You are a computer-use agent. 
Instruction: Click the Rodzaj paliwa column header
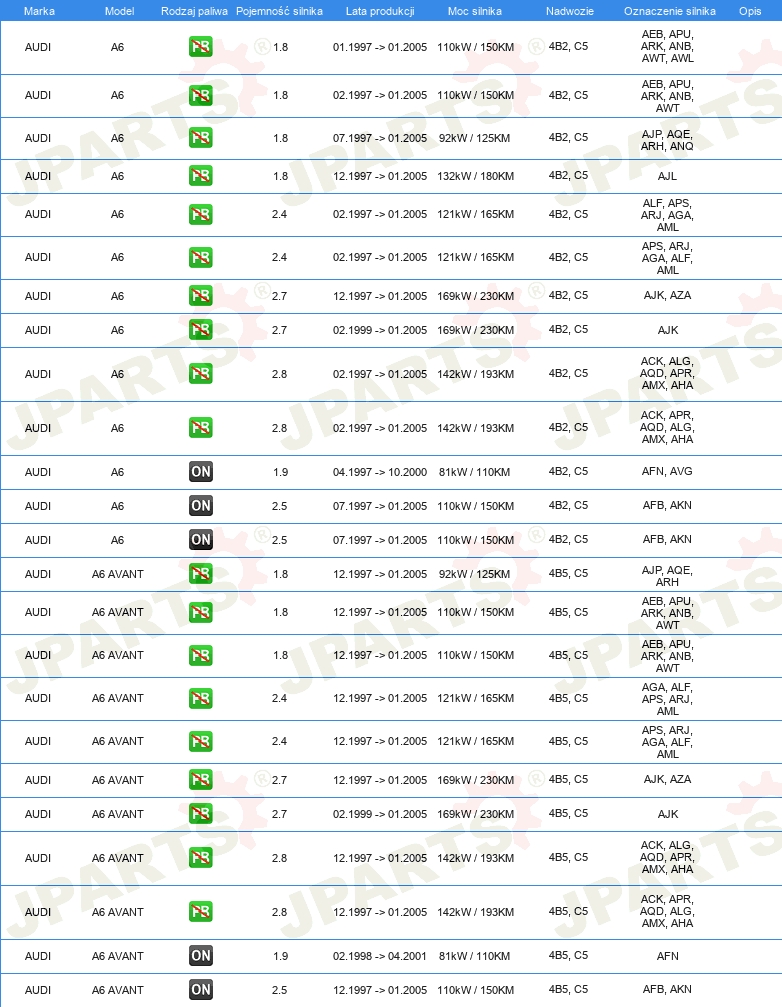[194, 11]
